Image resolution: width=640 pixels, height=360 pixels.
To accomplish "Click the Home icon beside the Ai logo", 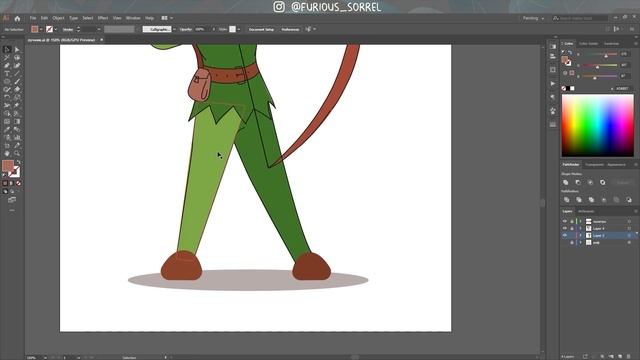I will click(17, 18).
